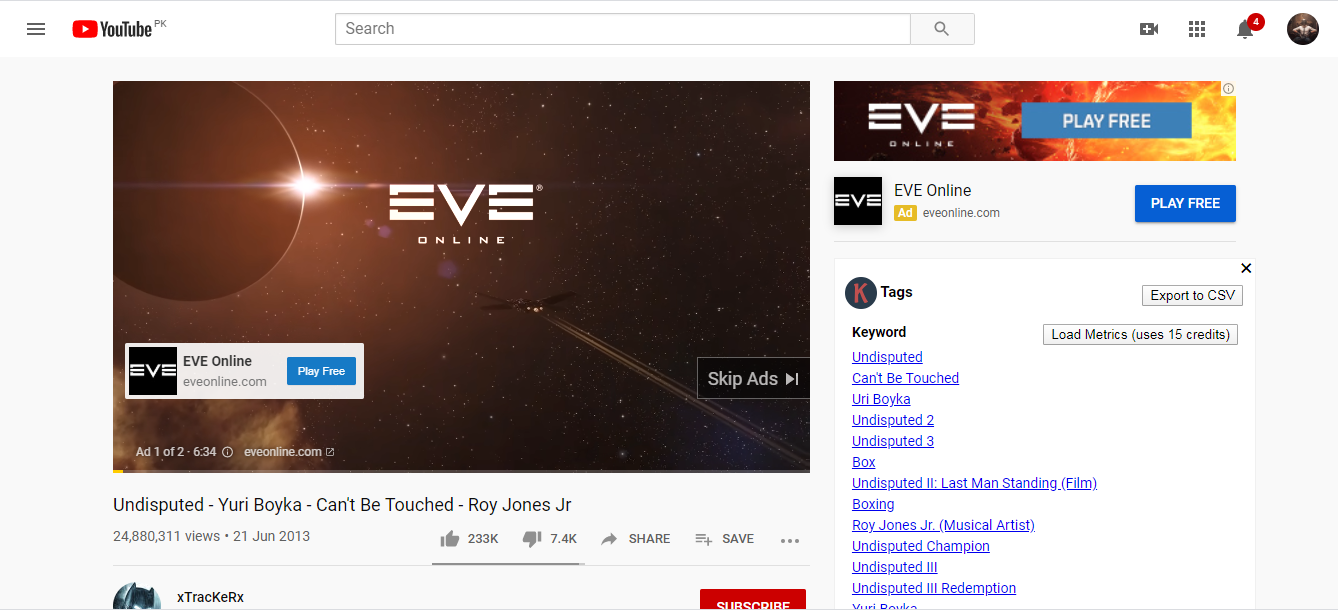Click inside the Search input field

pyautogui.click(x=620, y=28)
